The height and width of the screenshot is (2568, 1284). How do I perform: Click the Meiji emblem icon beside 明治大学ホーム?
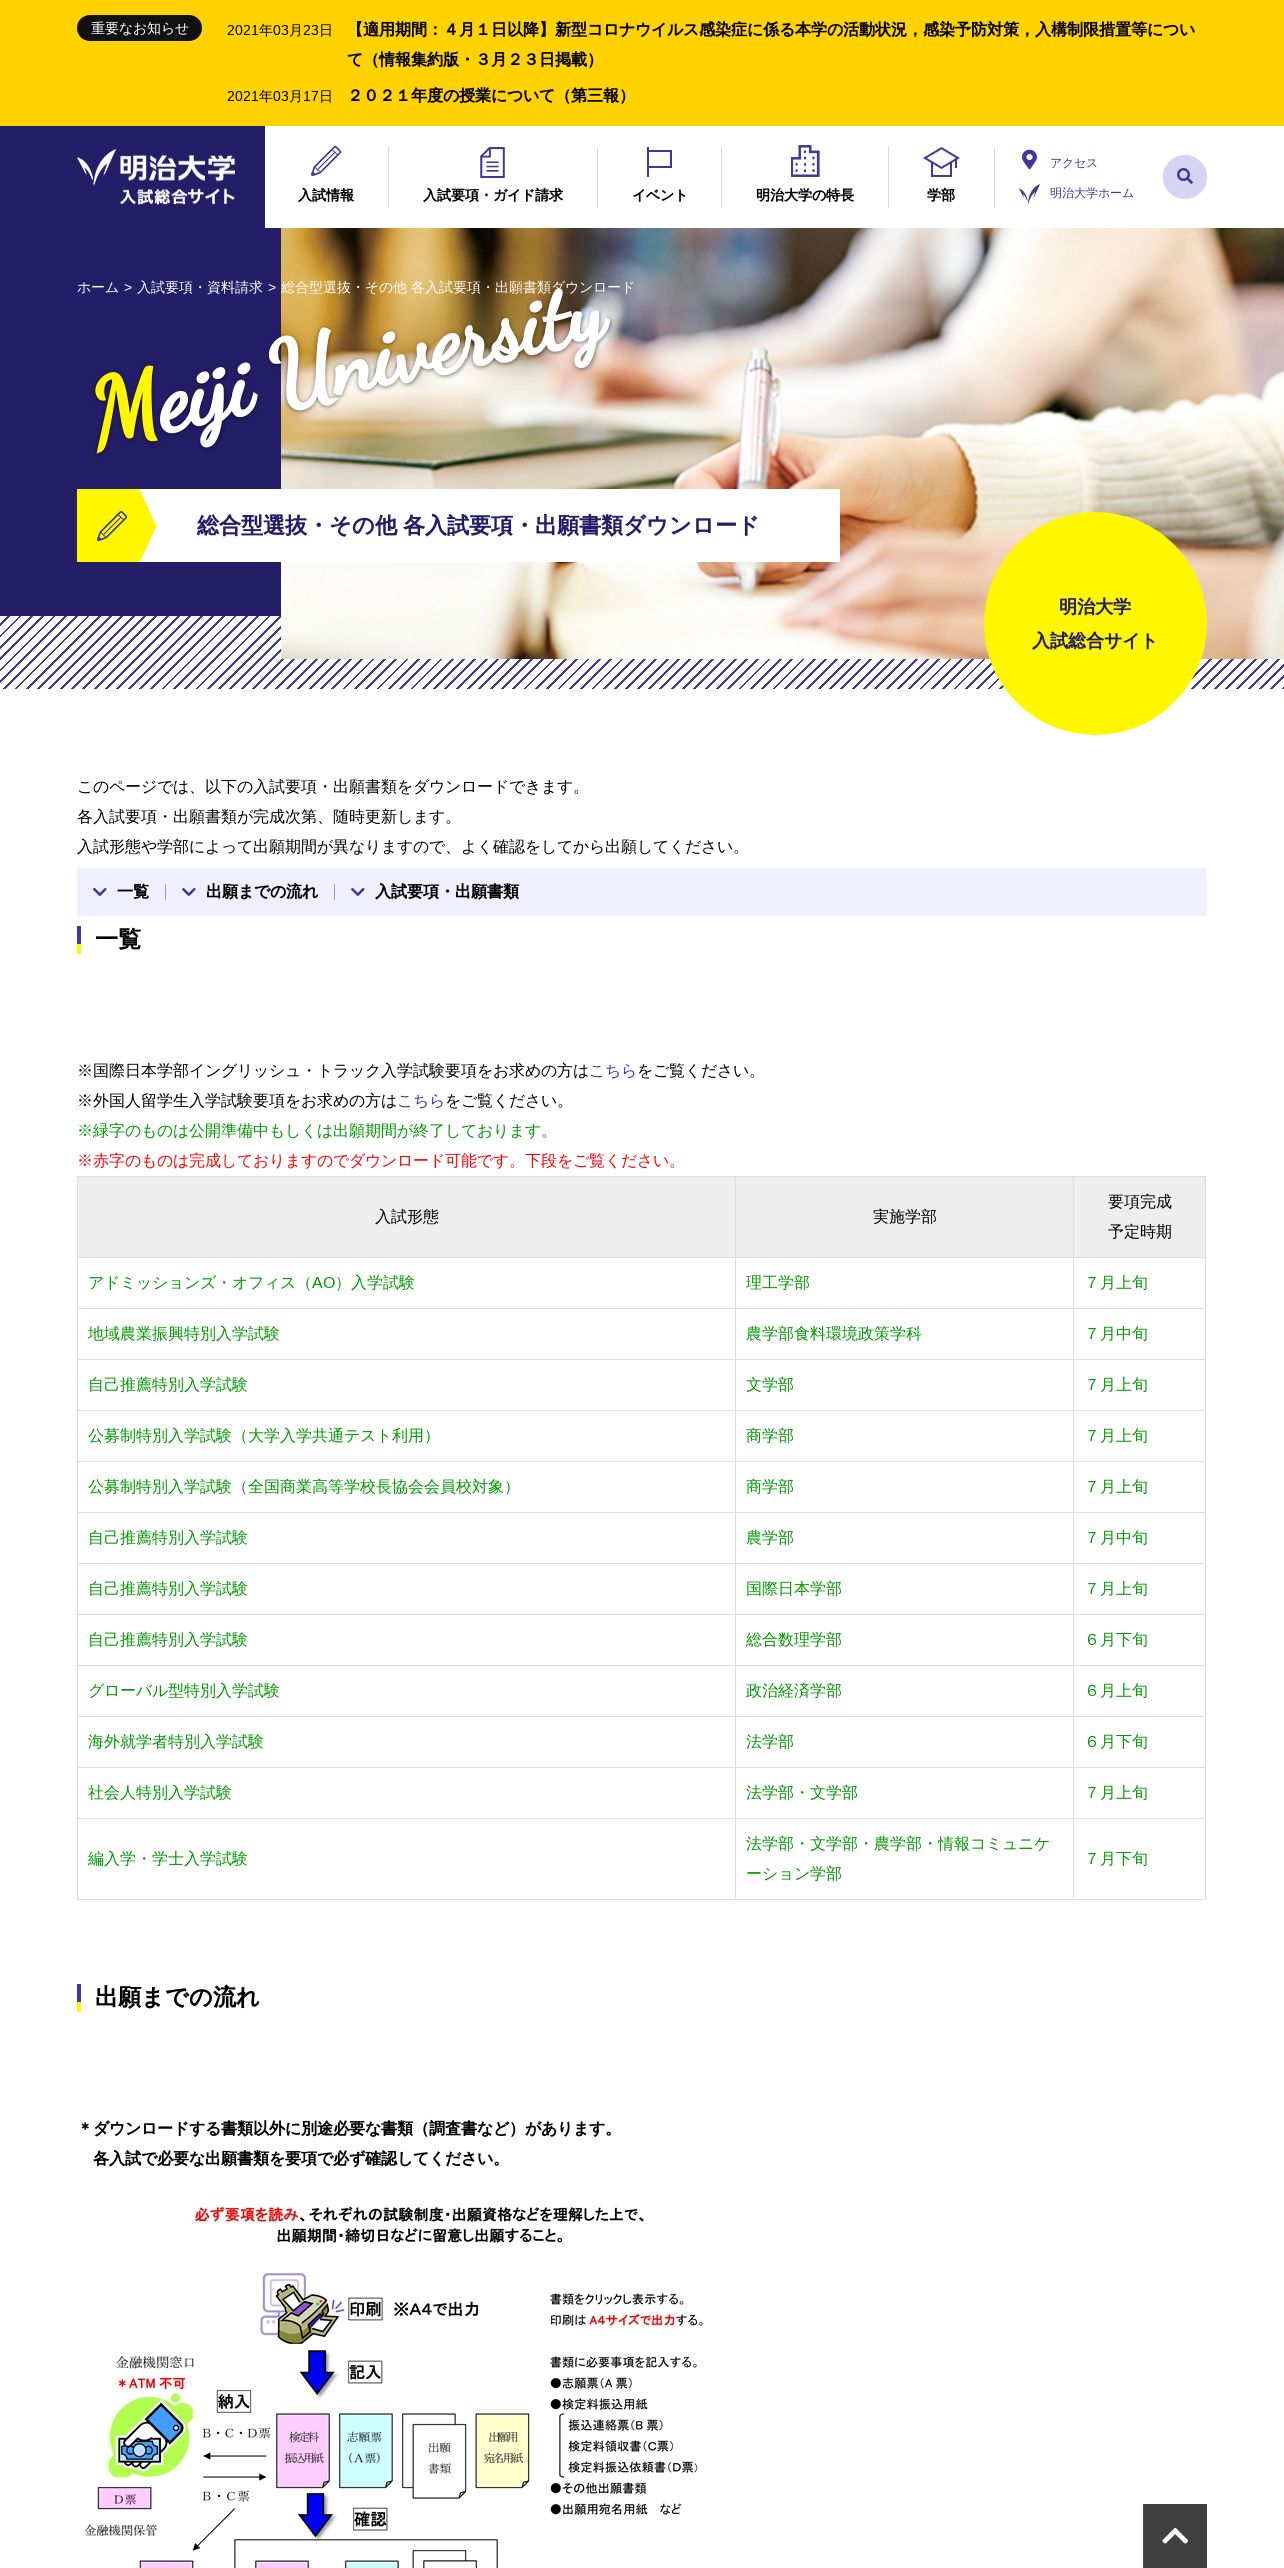1029,193
